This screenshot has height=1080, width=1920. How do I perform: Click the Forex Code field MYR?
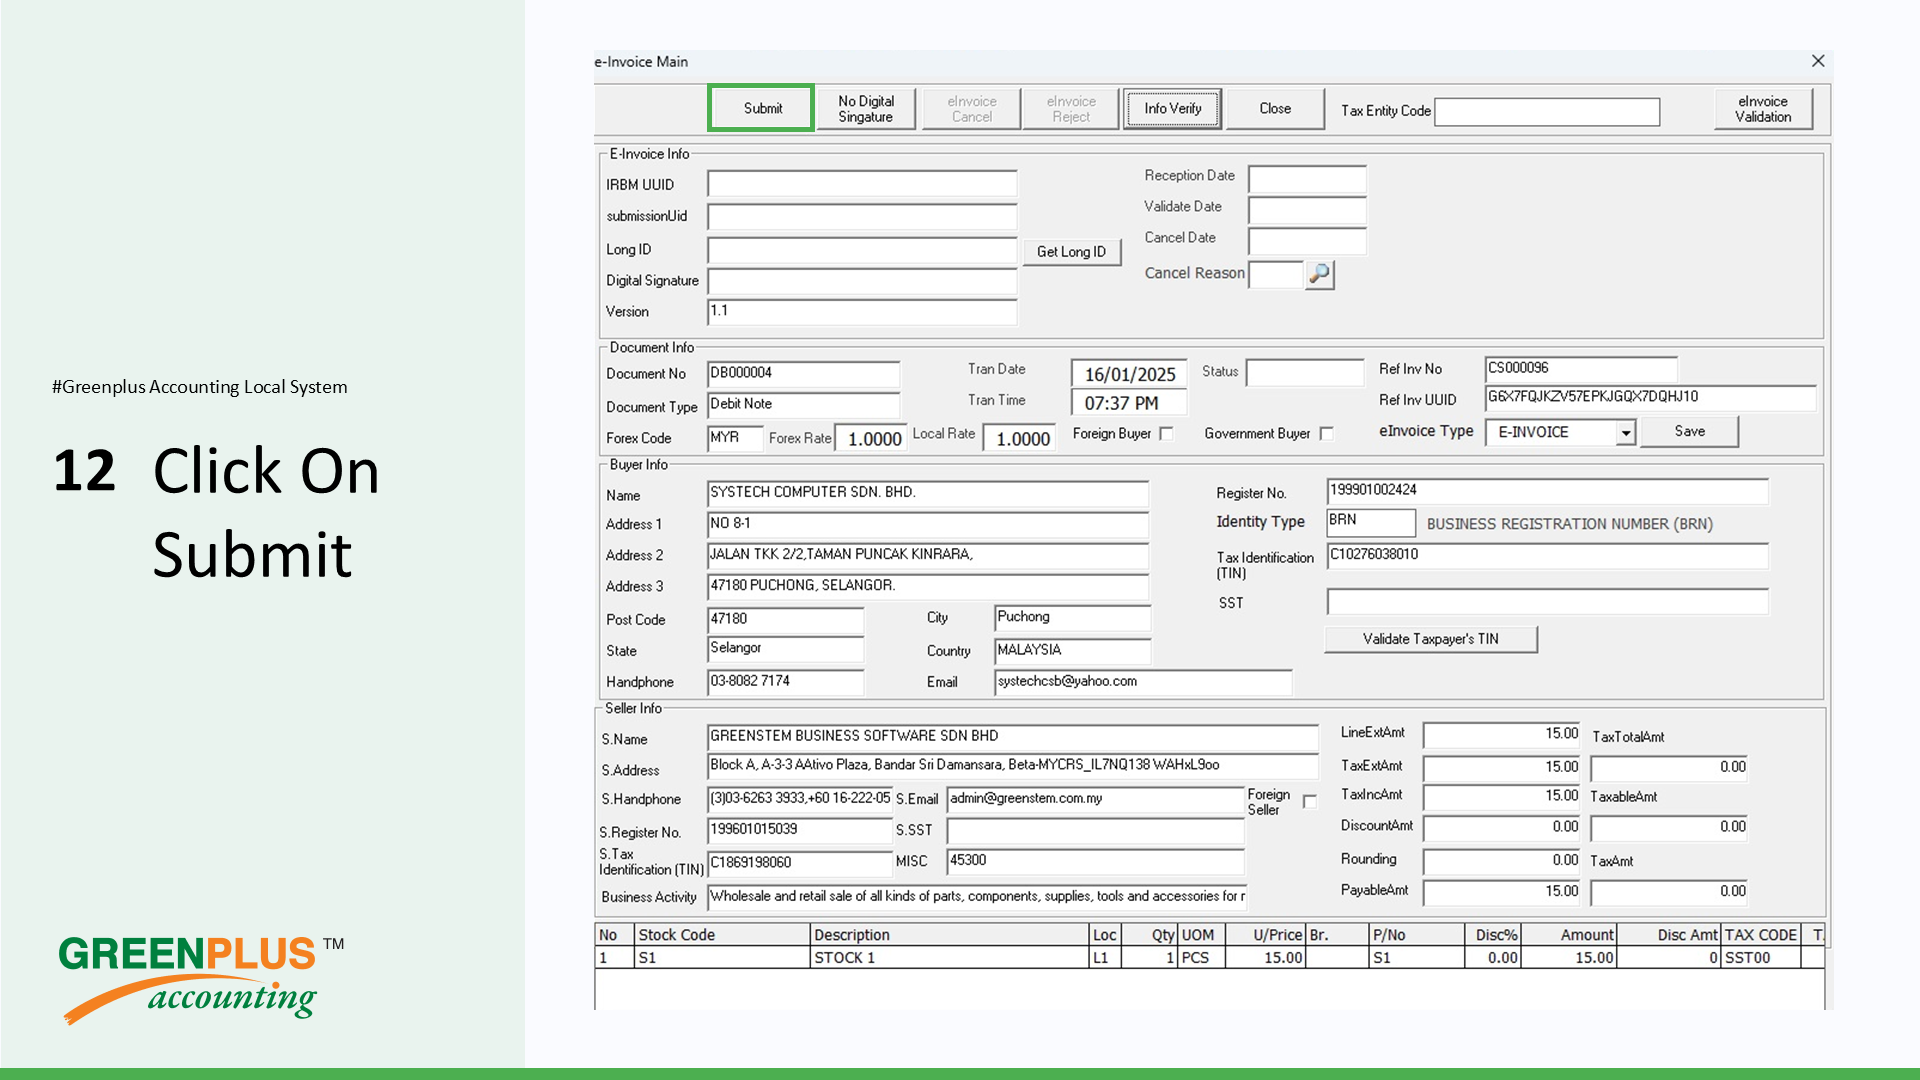735,438
